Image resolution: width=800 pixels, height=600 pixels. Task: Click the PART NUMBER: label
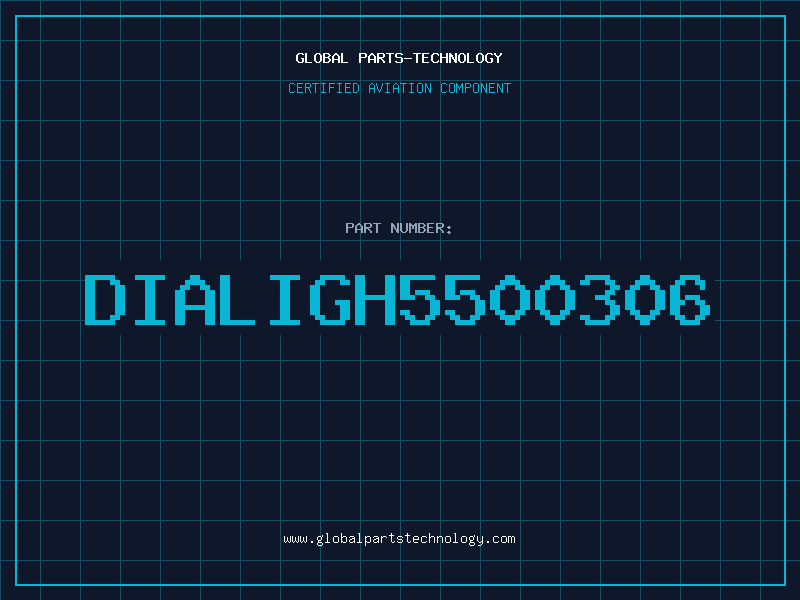(x=399, y=228)
